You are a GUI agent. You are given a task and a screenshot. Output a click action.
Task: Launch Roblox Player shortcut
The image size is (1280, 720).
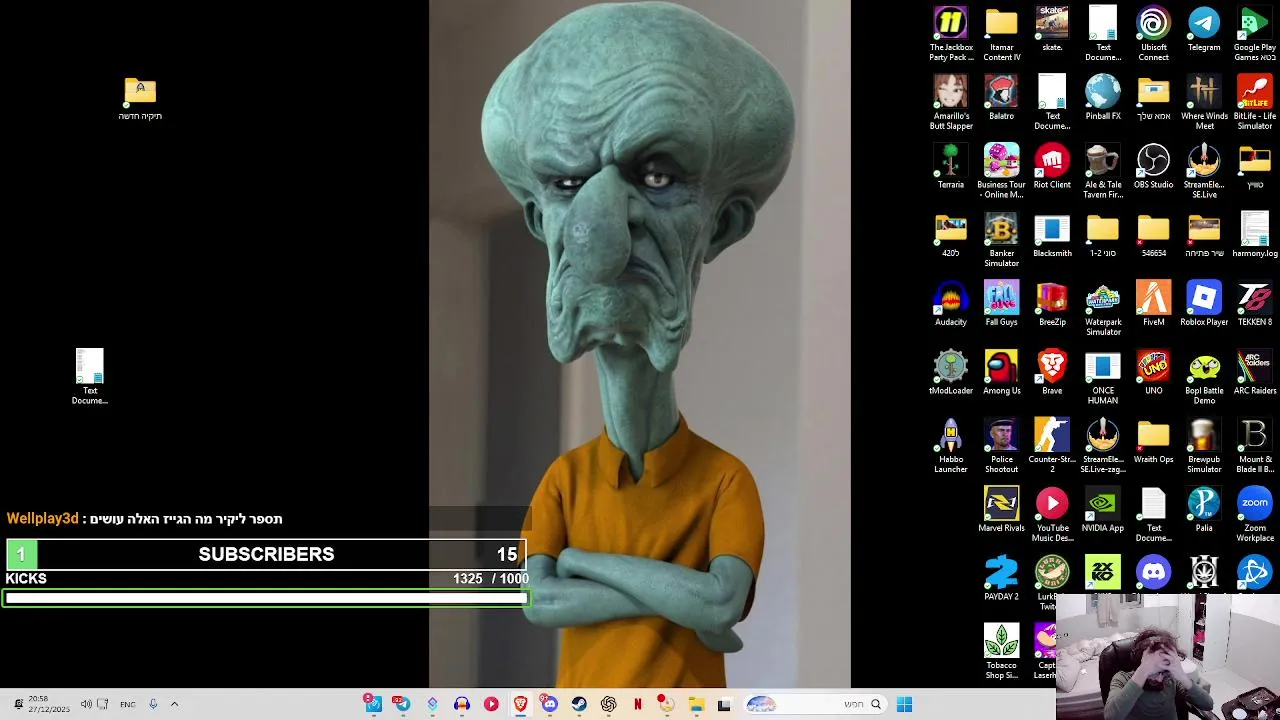(1204, 304)
